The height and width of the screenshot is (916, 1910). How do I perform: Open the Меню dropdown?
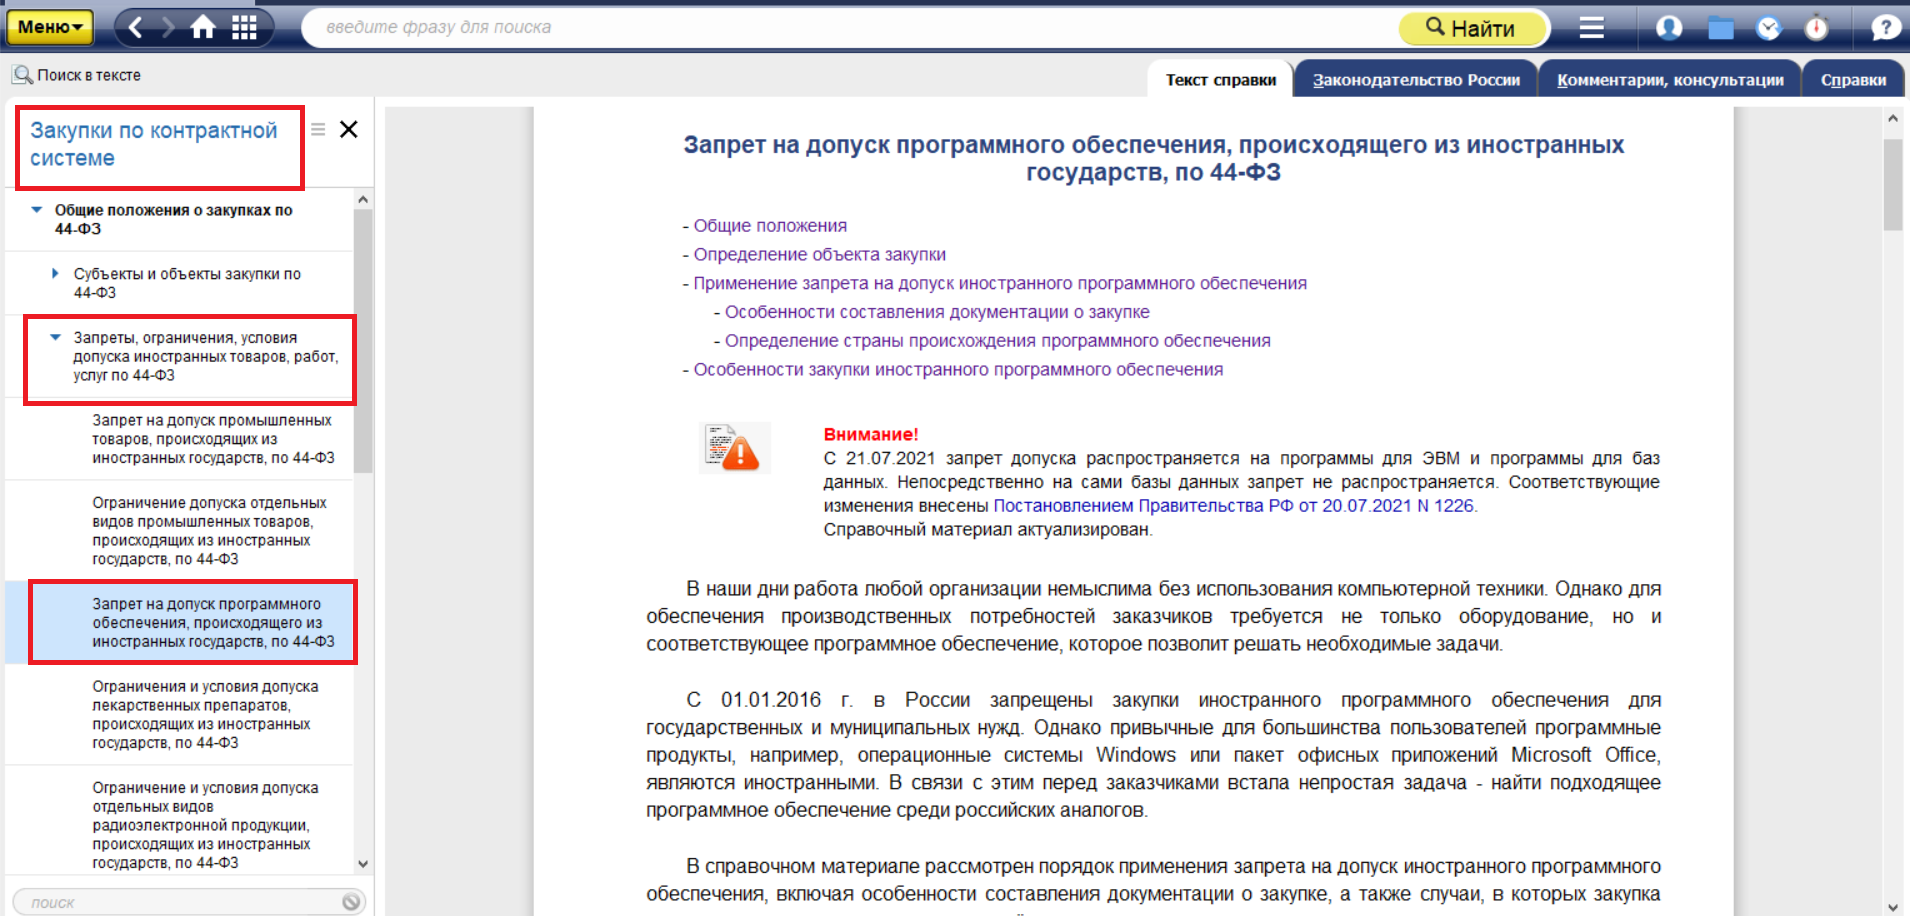click(49, 27)
